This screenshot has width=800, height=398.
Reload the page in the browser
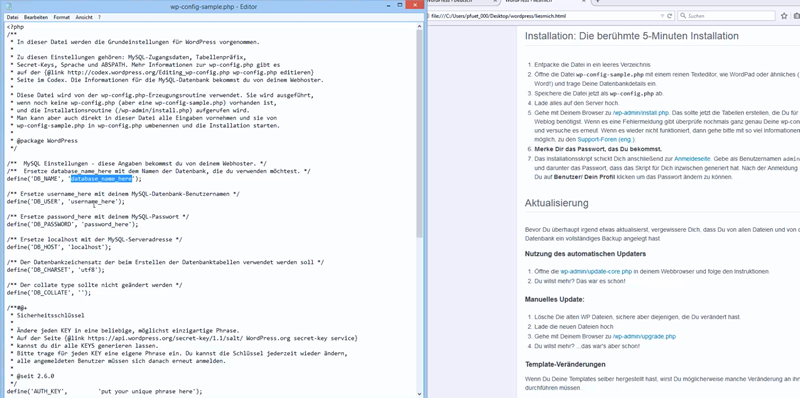click(x=670, y=16)
